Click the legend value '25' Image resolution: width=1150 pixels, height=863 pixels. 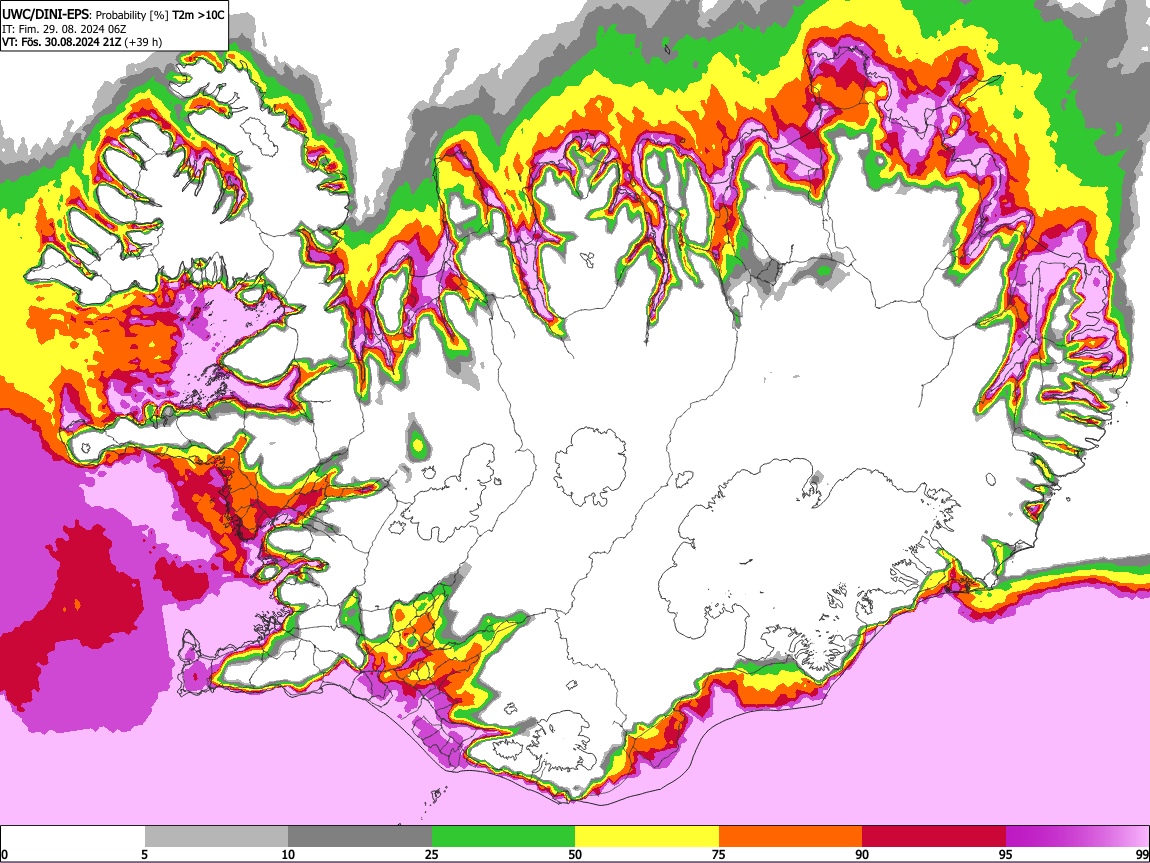432,854
